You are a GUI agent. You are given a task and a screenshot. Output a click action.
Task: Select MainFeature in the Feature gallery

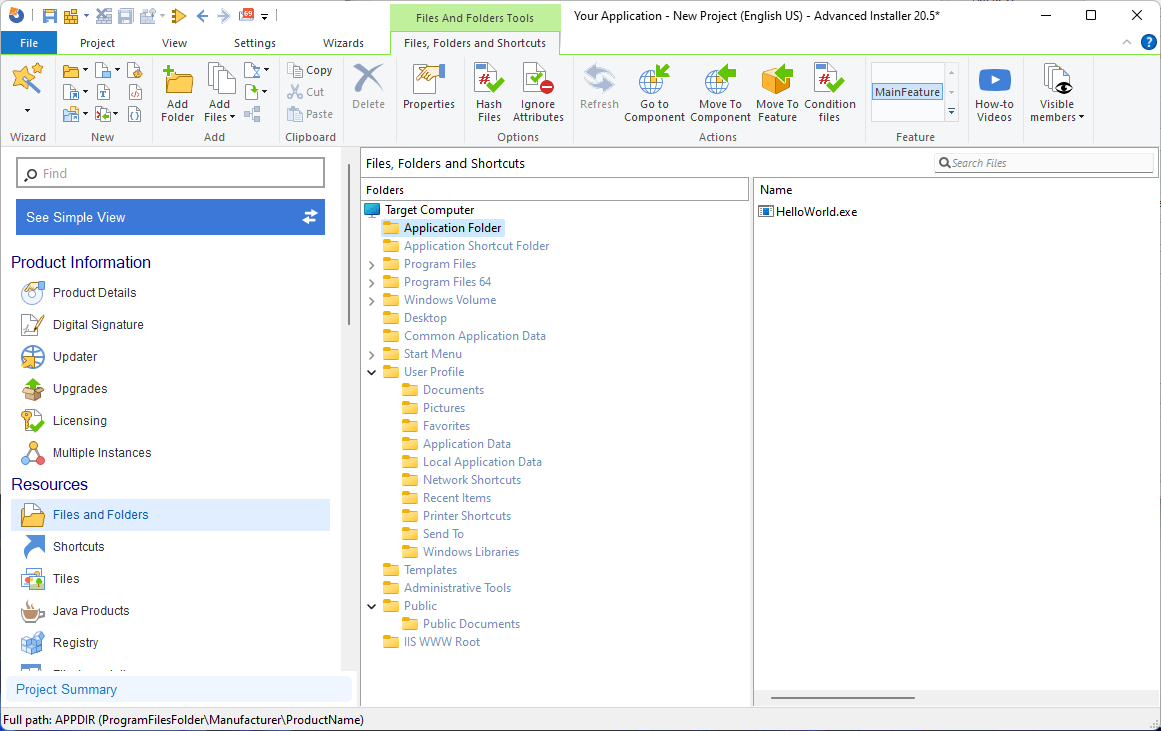pos(907,92)
